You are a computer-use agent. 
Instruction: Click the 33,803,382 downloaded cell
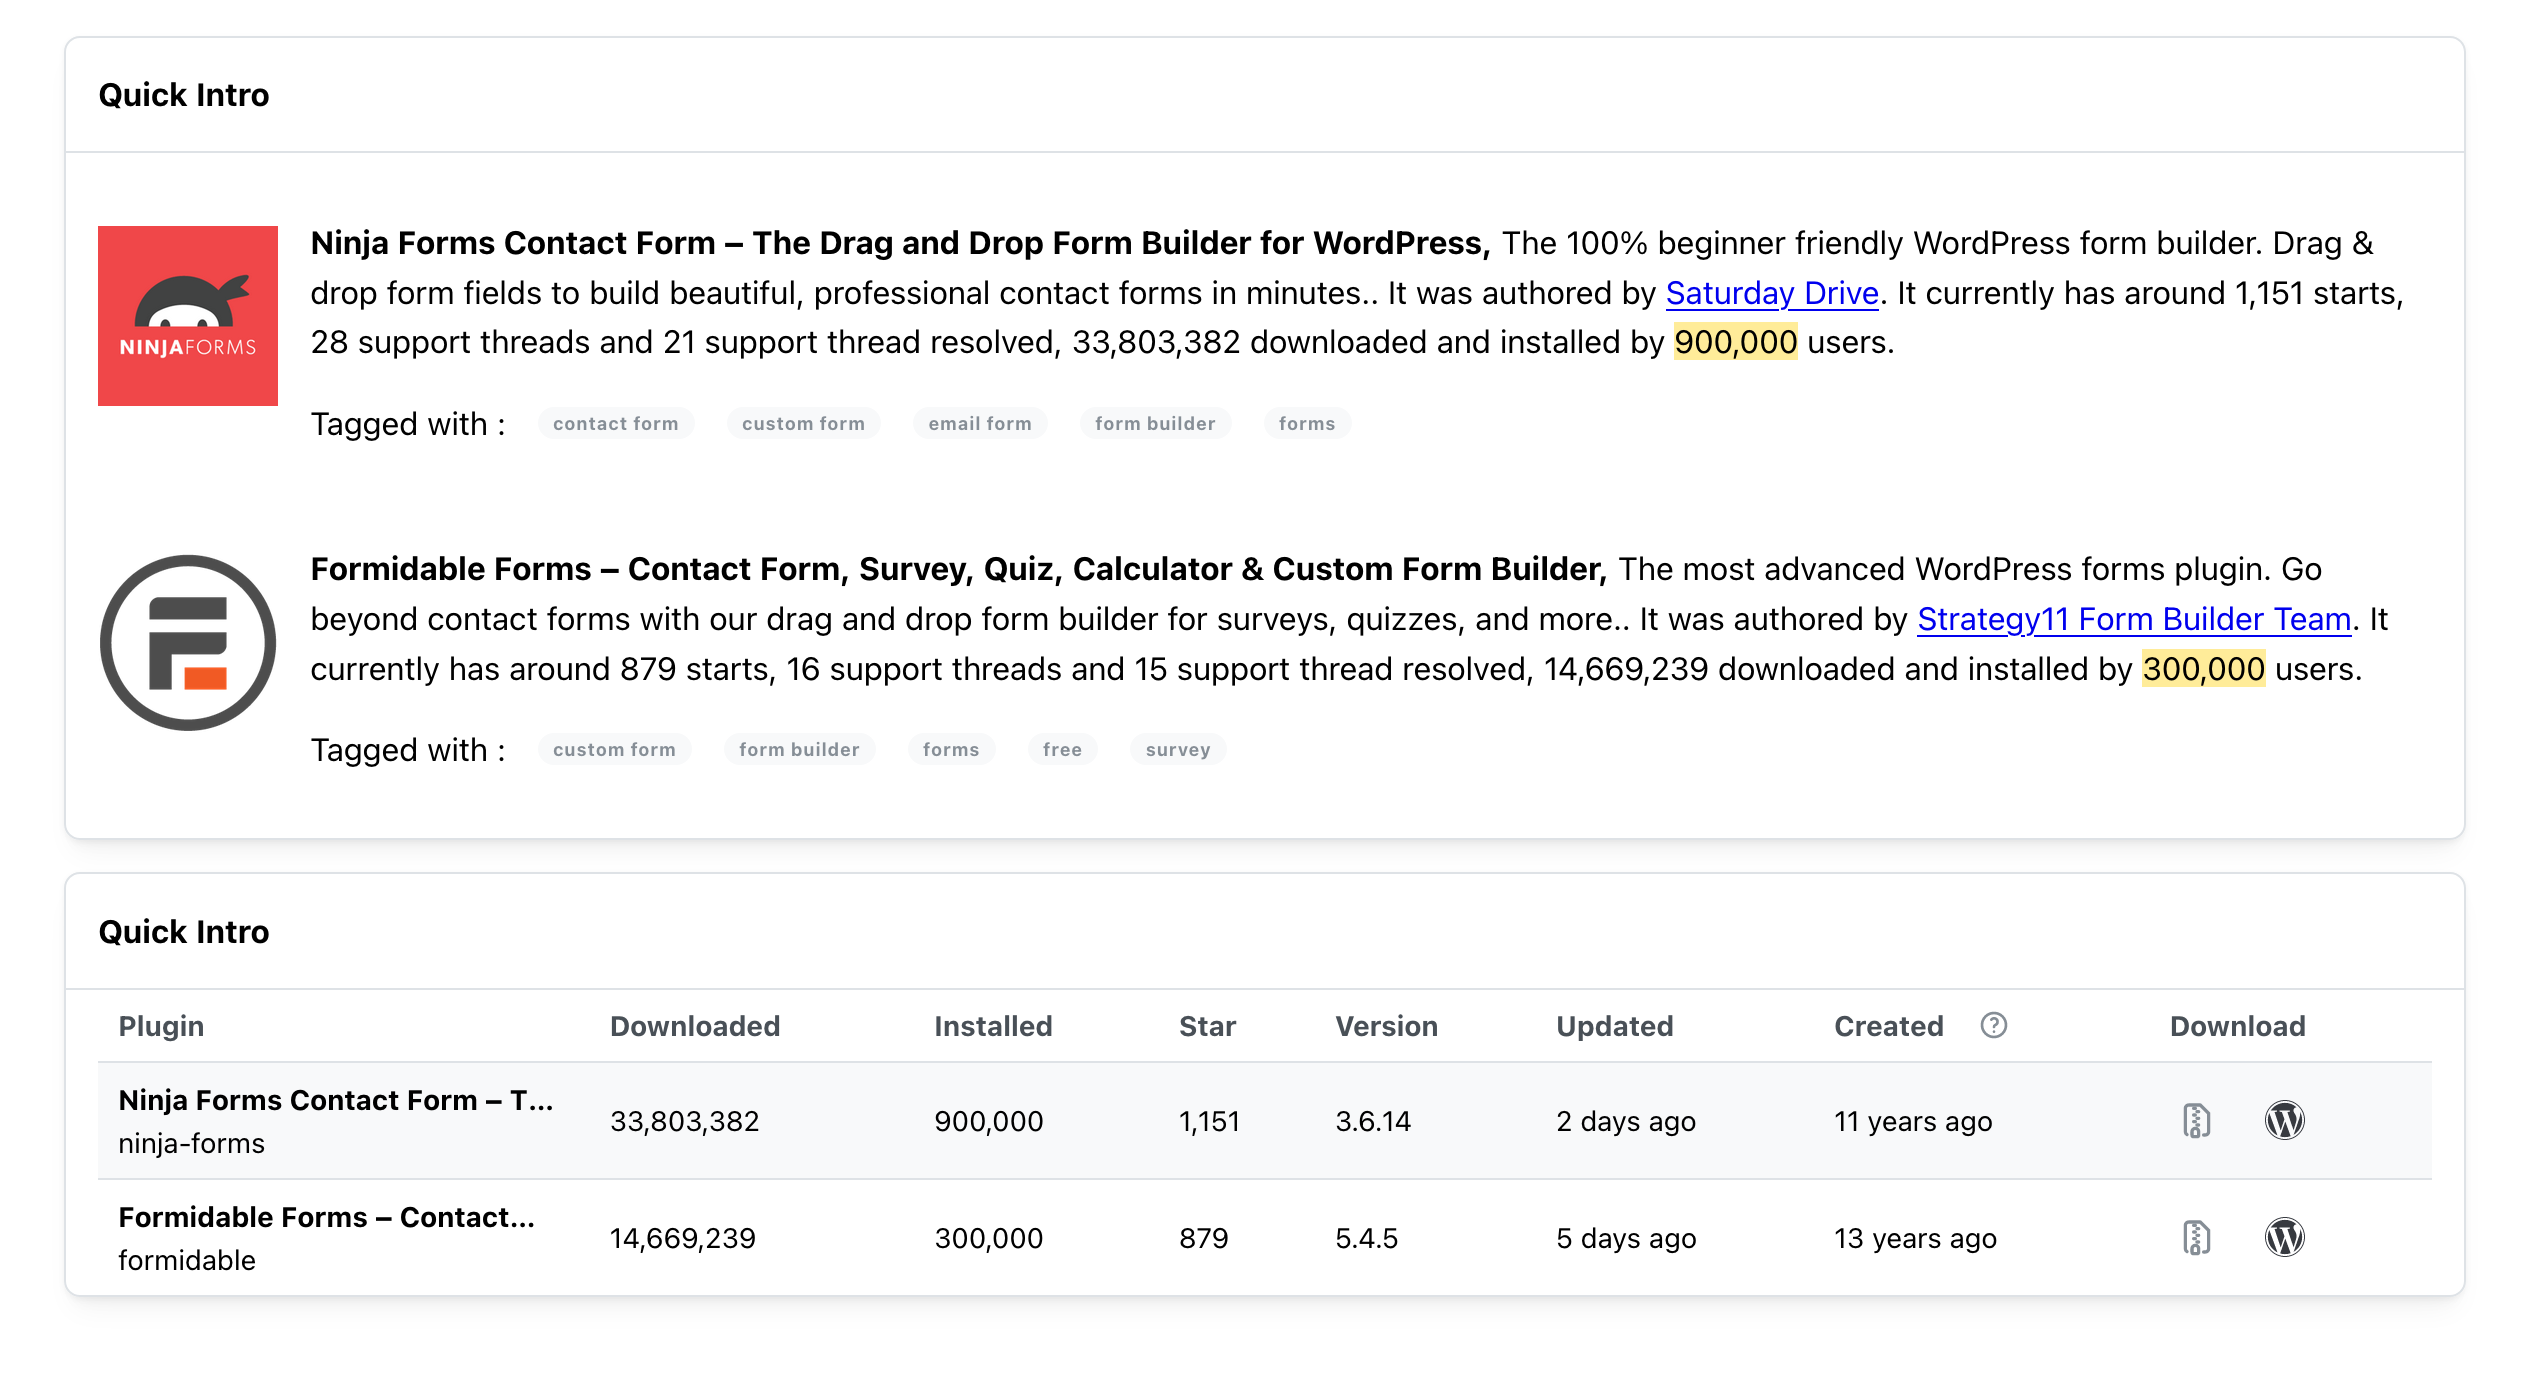pos(684,1121)
